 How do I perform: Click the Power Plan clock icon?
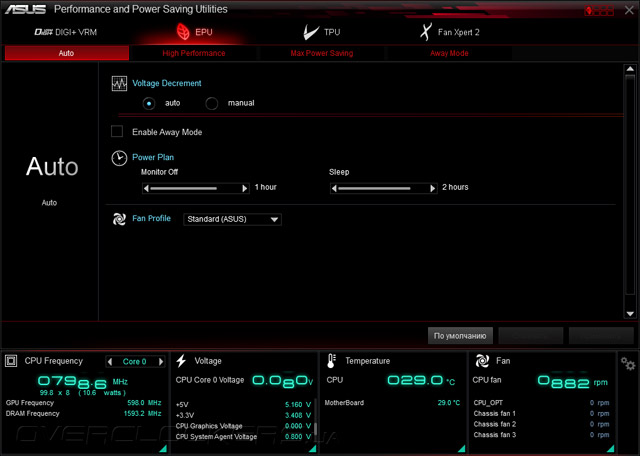[x=119, y=158]
